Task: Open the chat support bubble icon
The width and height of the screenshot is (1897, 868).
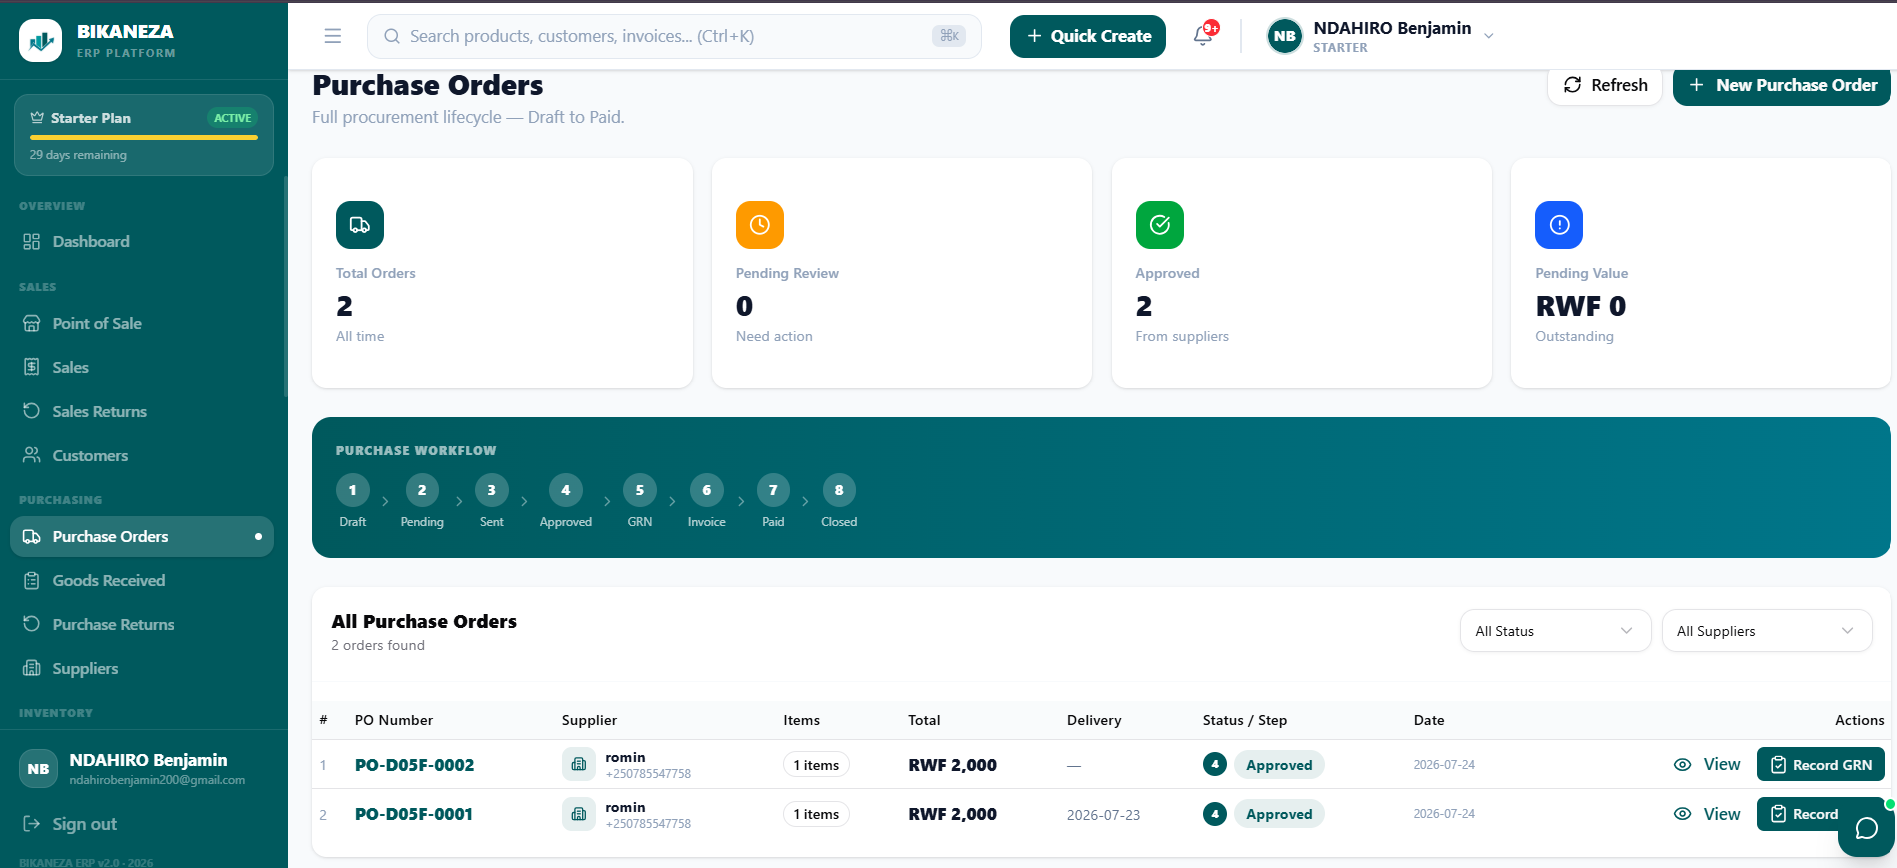Action: pyautogui.click(x=1866, y=828)
